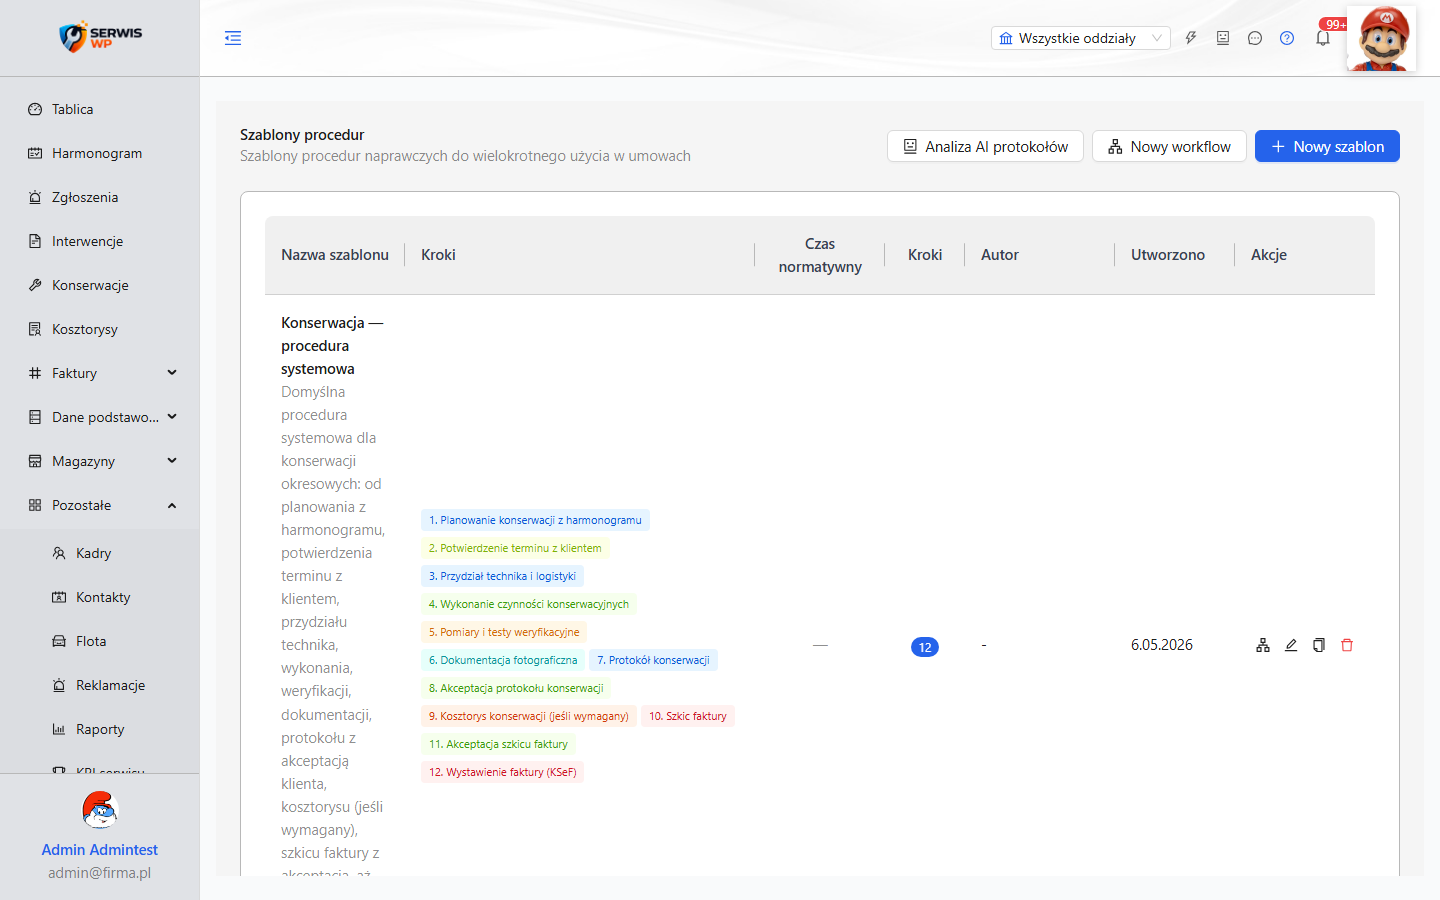This screenshot has width=1440, height=900.
Task: Select step tag 5. Pomiary i testy weryfikacyjne
Action: point(504,632)
